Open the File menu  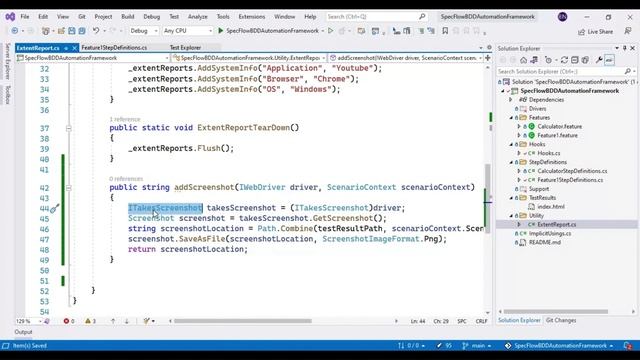pos(25,17)
